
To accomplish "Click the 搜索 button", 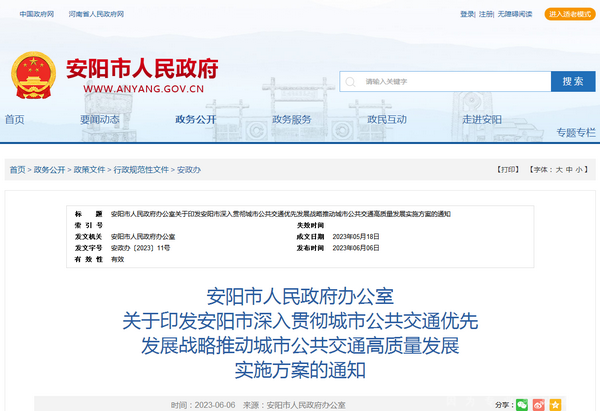I will point(573,81).
